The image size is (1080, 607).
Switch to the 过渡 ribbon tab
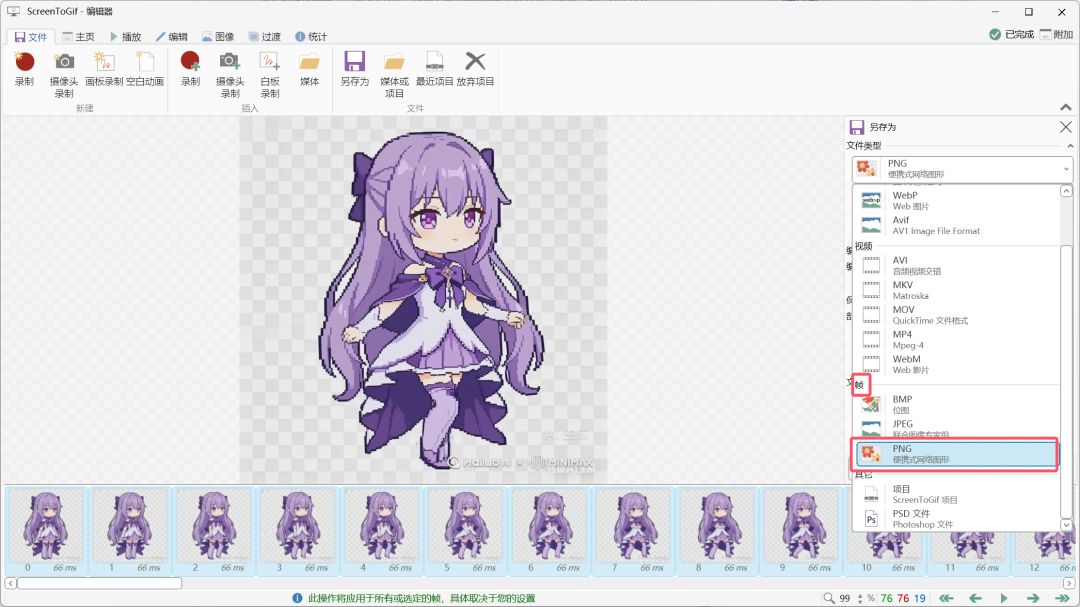click(264, 37)
